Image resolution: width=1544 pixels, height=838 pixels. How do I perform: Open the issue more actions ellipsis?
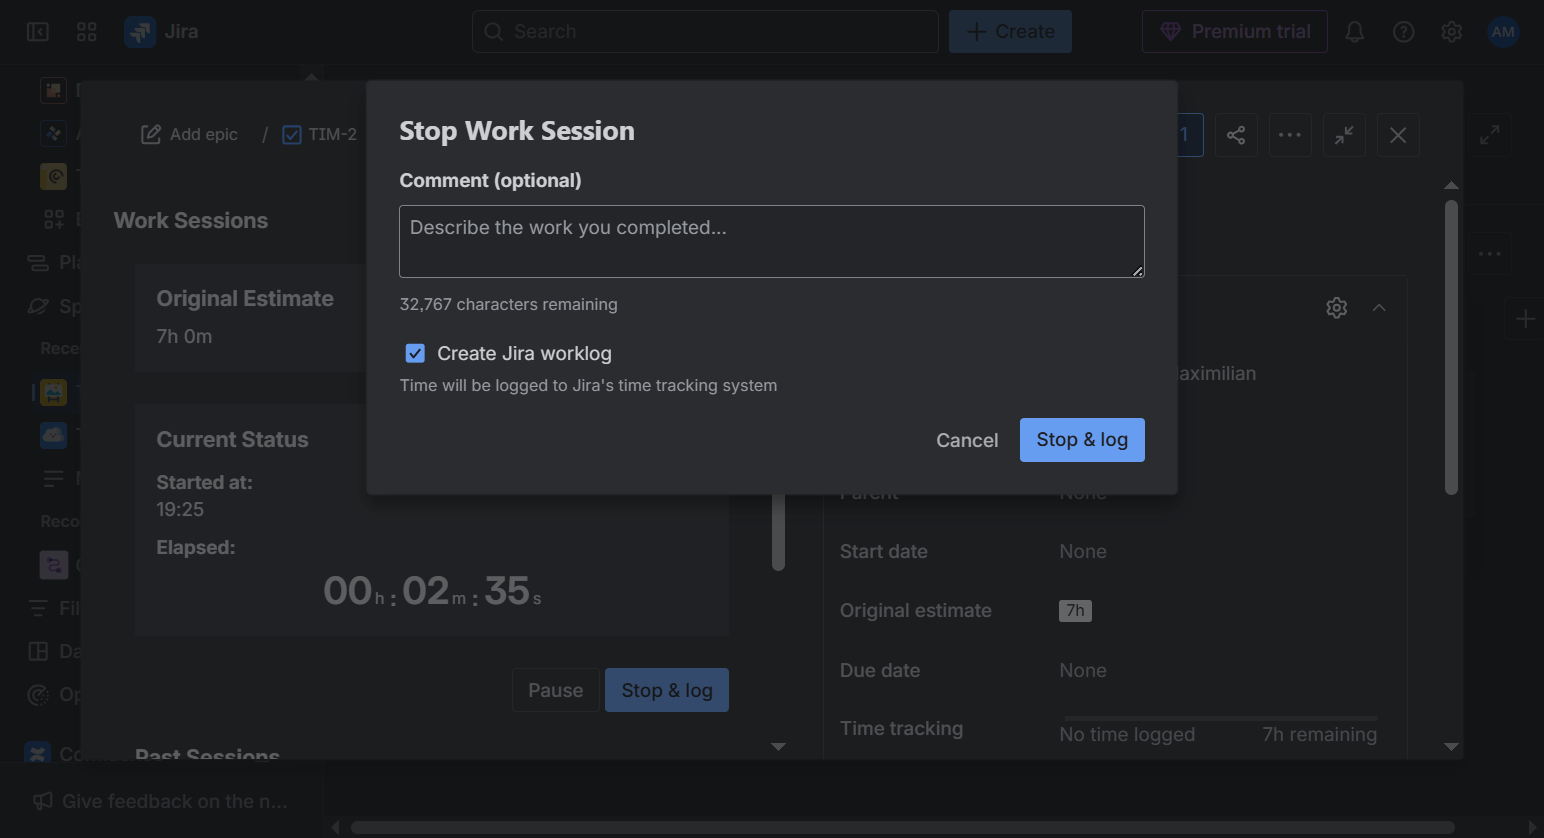(x=1289, y=135)
